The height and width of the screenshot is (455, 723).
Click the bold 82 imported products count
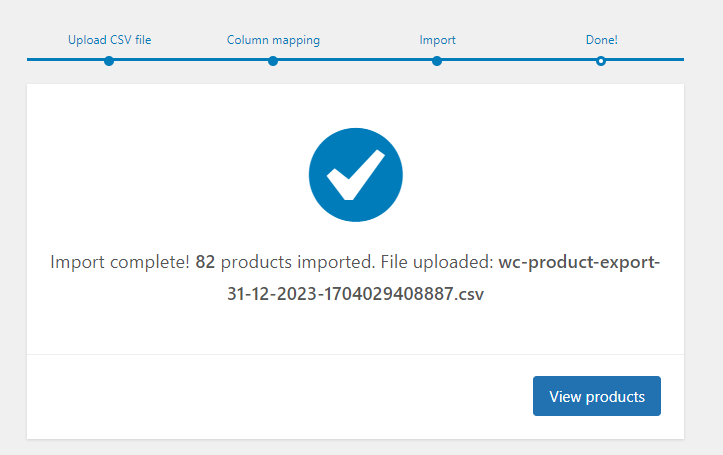[x=205, y=262]
